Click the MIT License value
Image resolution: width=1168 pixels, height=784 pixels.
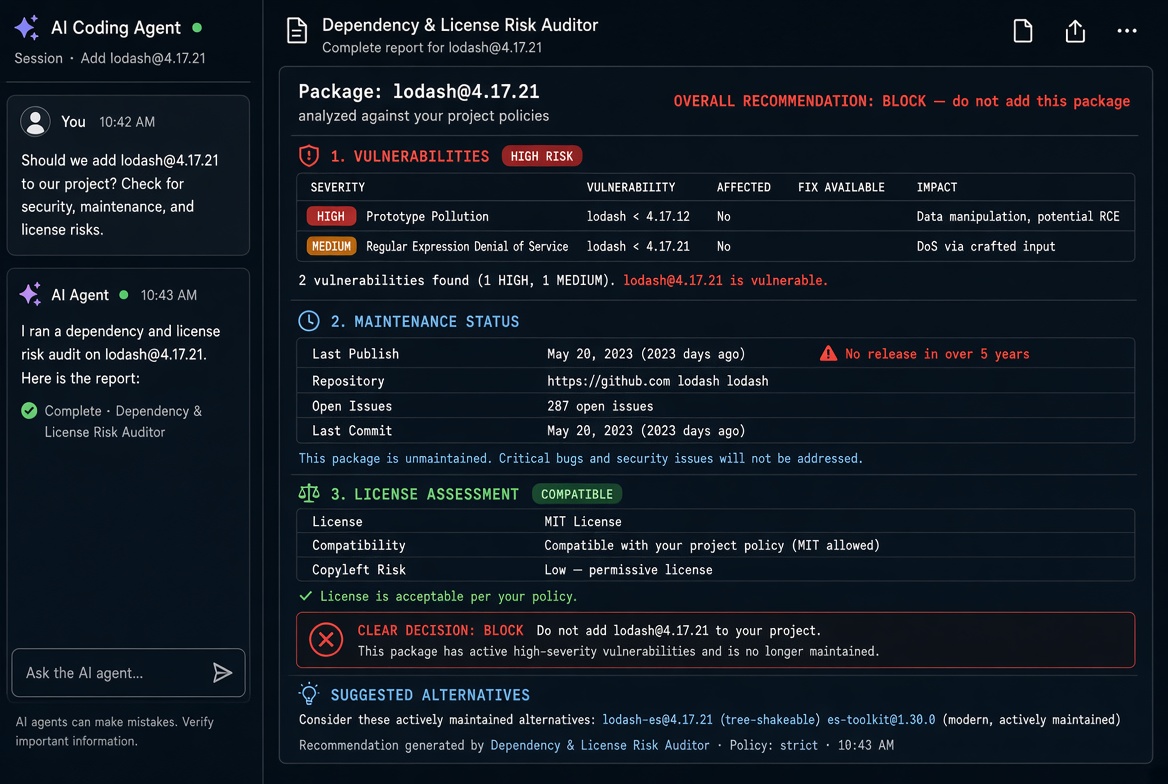(583, 522)
